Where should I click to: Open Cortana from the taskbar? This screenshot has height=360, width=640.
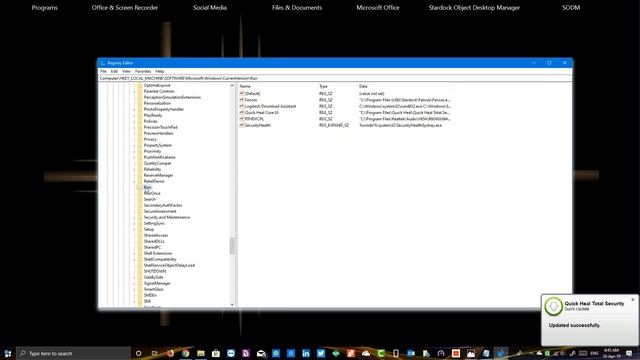138,353
